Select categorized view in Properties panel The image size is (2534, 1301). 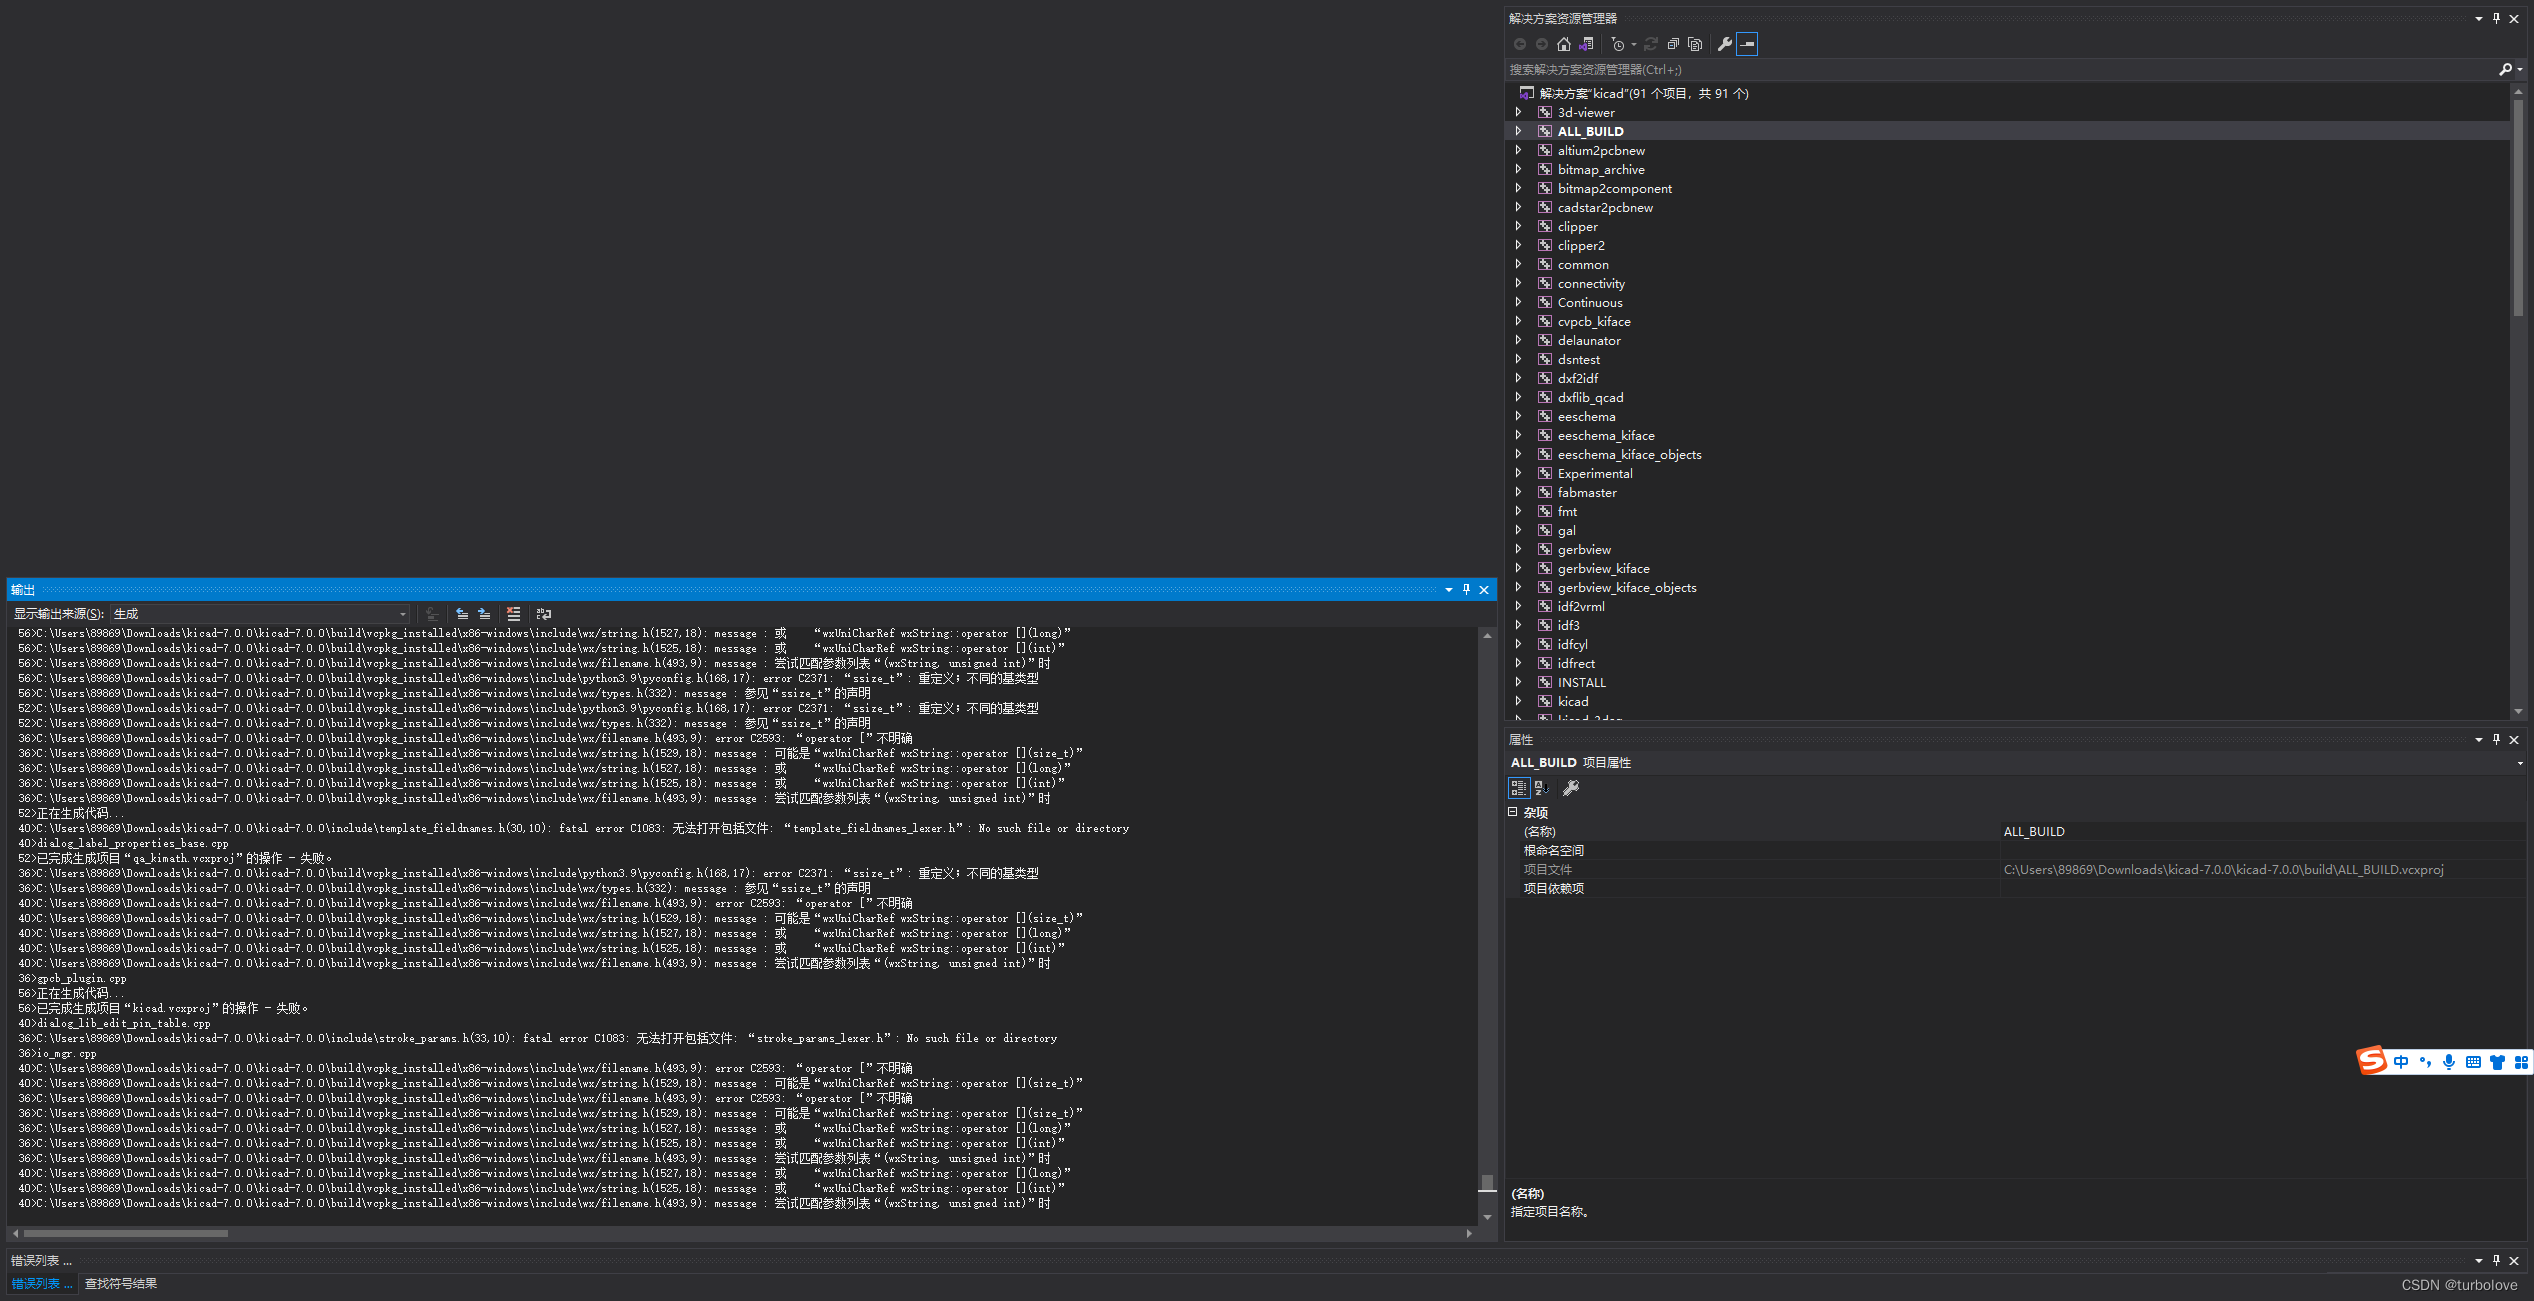(x=1519, y=788)
